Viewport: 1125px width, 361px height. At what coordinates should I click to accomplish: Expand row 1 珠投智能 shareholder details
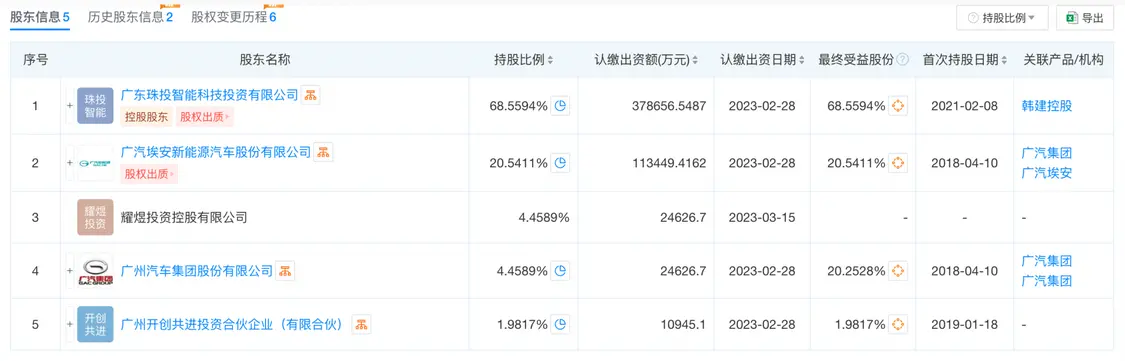coord(70,106)
